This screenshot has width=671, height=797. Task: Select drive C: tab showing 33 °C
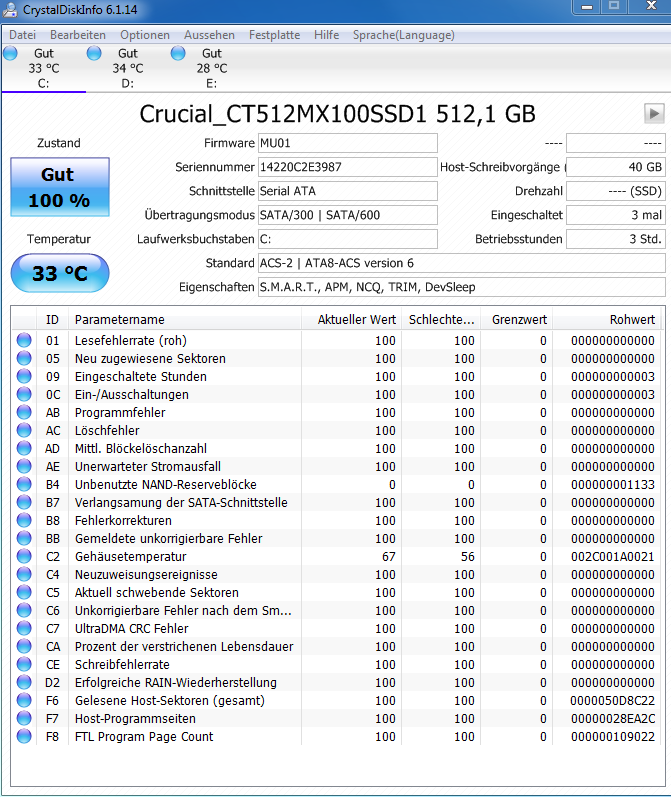click(44, 68)
